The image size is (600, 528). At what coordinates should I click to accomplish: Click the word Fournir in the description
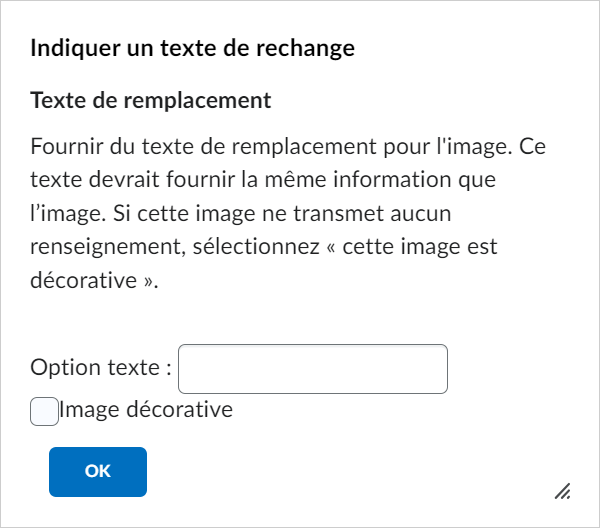(67, 146)
